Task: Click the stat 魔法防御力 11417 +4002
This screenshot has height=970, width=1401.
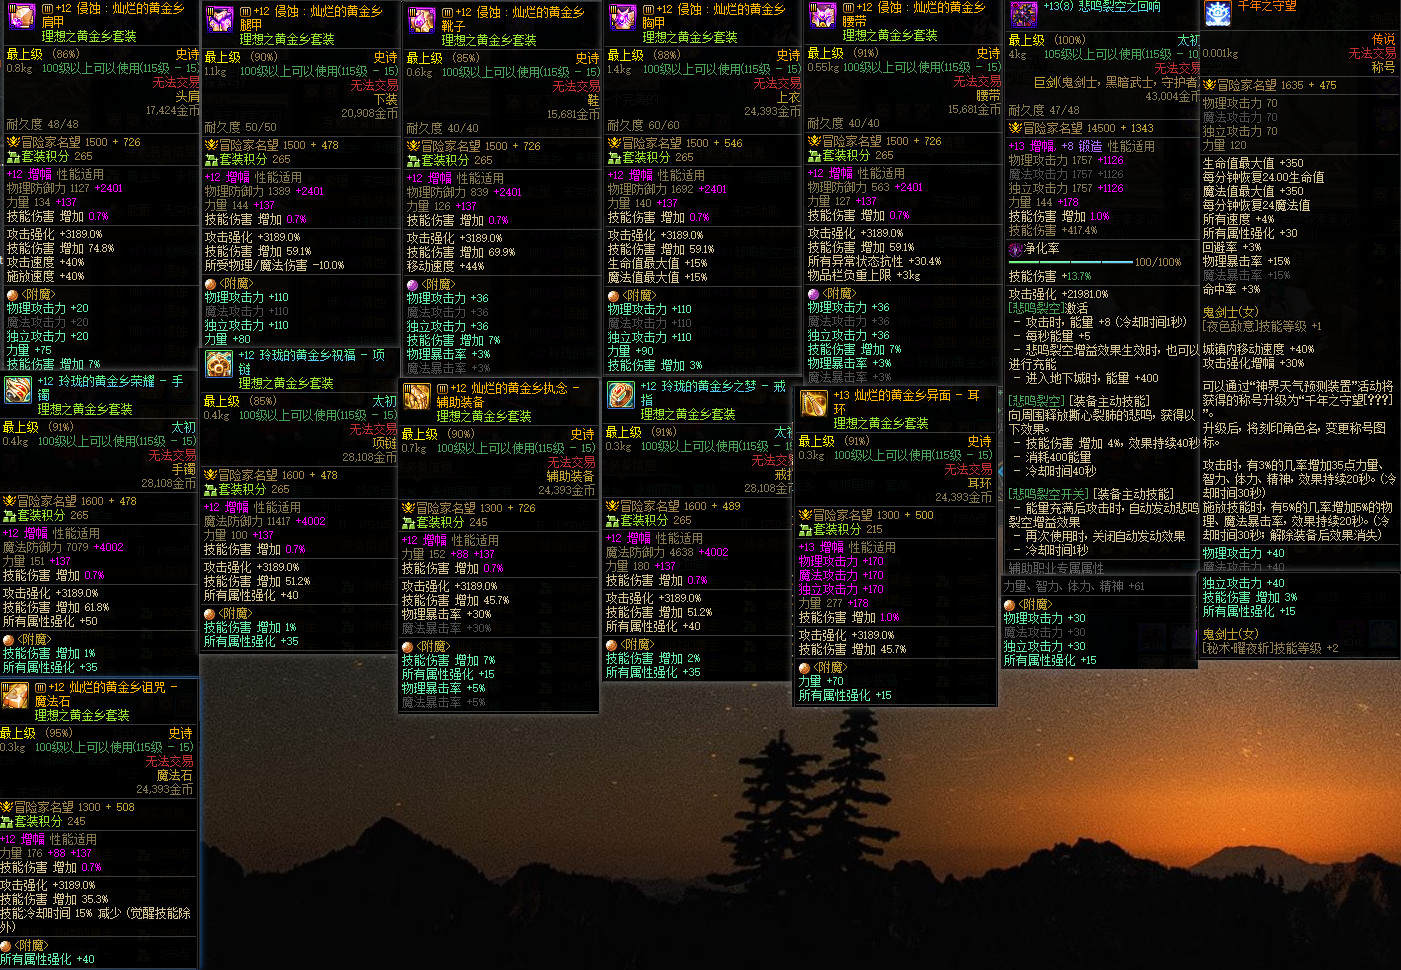Action: pyautogui.click(x=265, y=521)
